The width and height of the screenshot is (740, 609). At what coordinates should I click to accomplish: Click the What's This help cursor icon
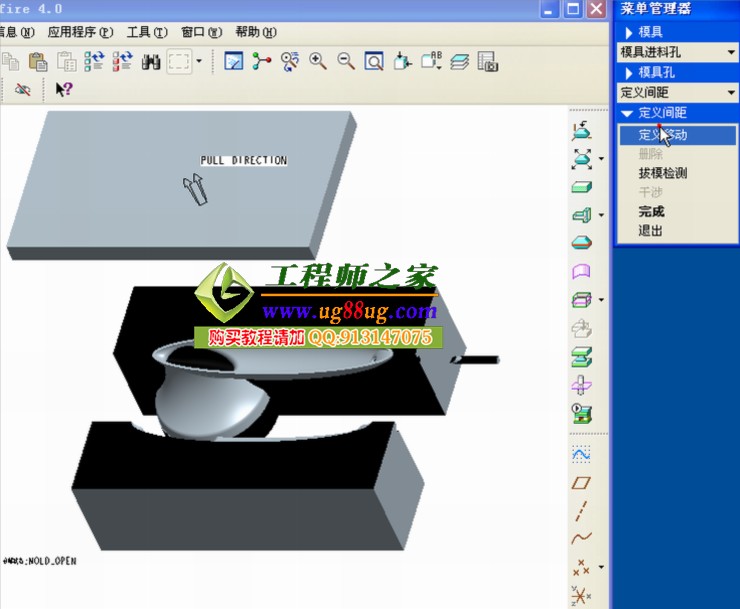[x=64, y=90]
